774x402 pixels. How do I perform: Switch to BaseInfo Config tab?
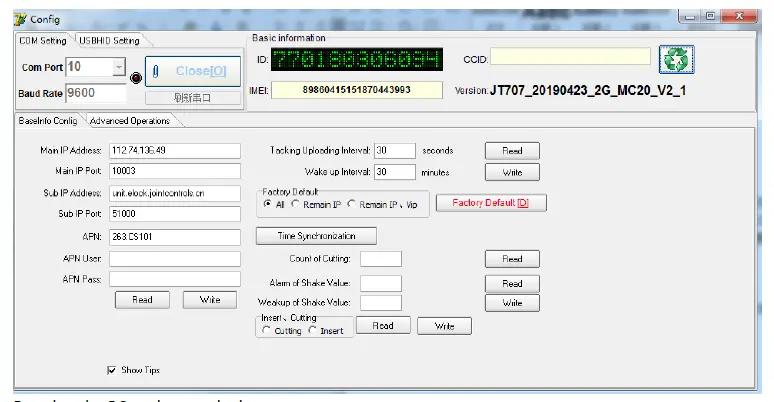(48, 121)
